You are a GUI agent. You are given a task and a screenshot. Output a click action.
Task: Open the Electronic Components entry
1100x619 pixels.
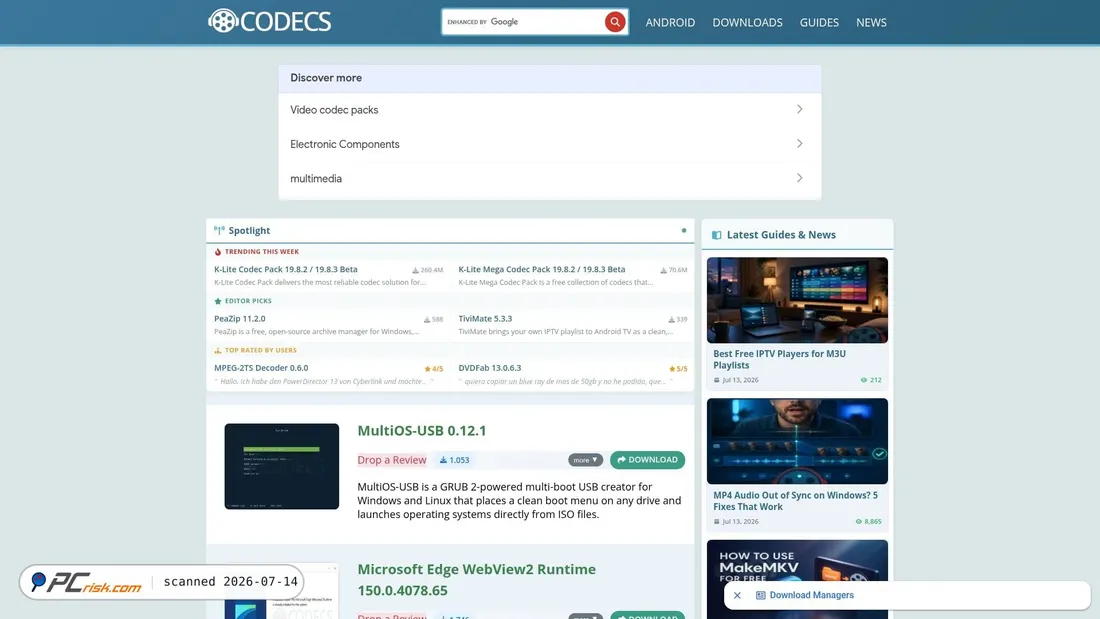coord(549,144)
